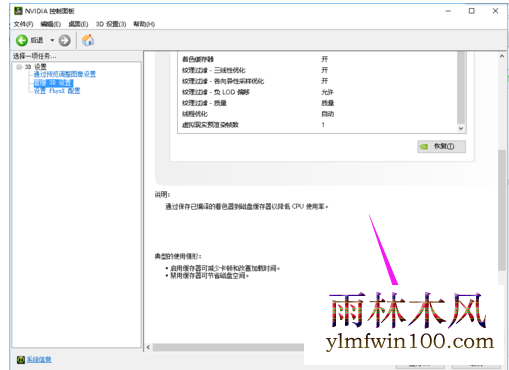Click the 允许 value for negative LOD bias

(x=327, y=92)
